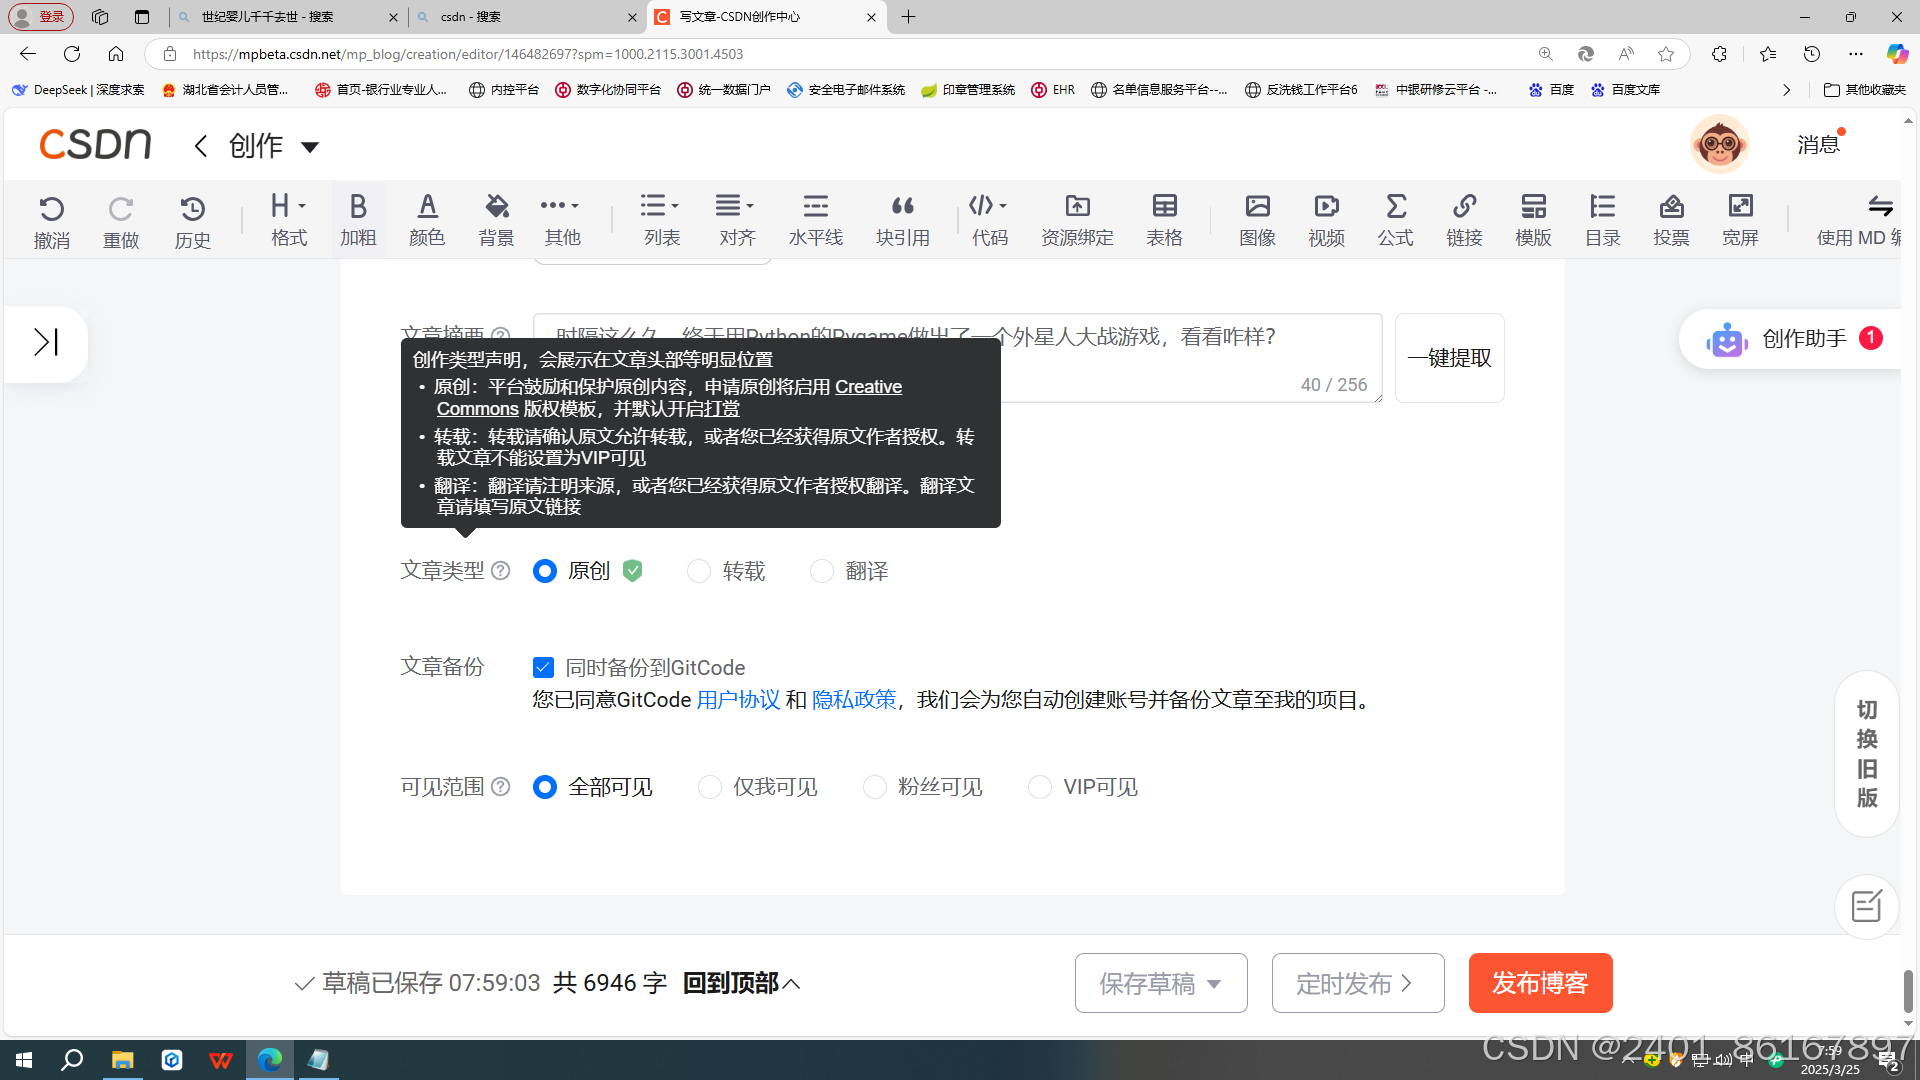Uncheck 同时备份到GitCode checkbox
Image resolution: width=1920 pixels, height=1080 pixels.
point(543,667)
